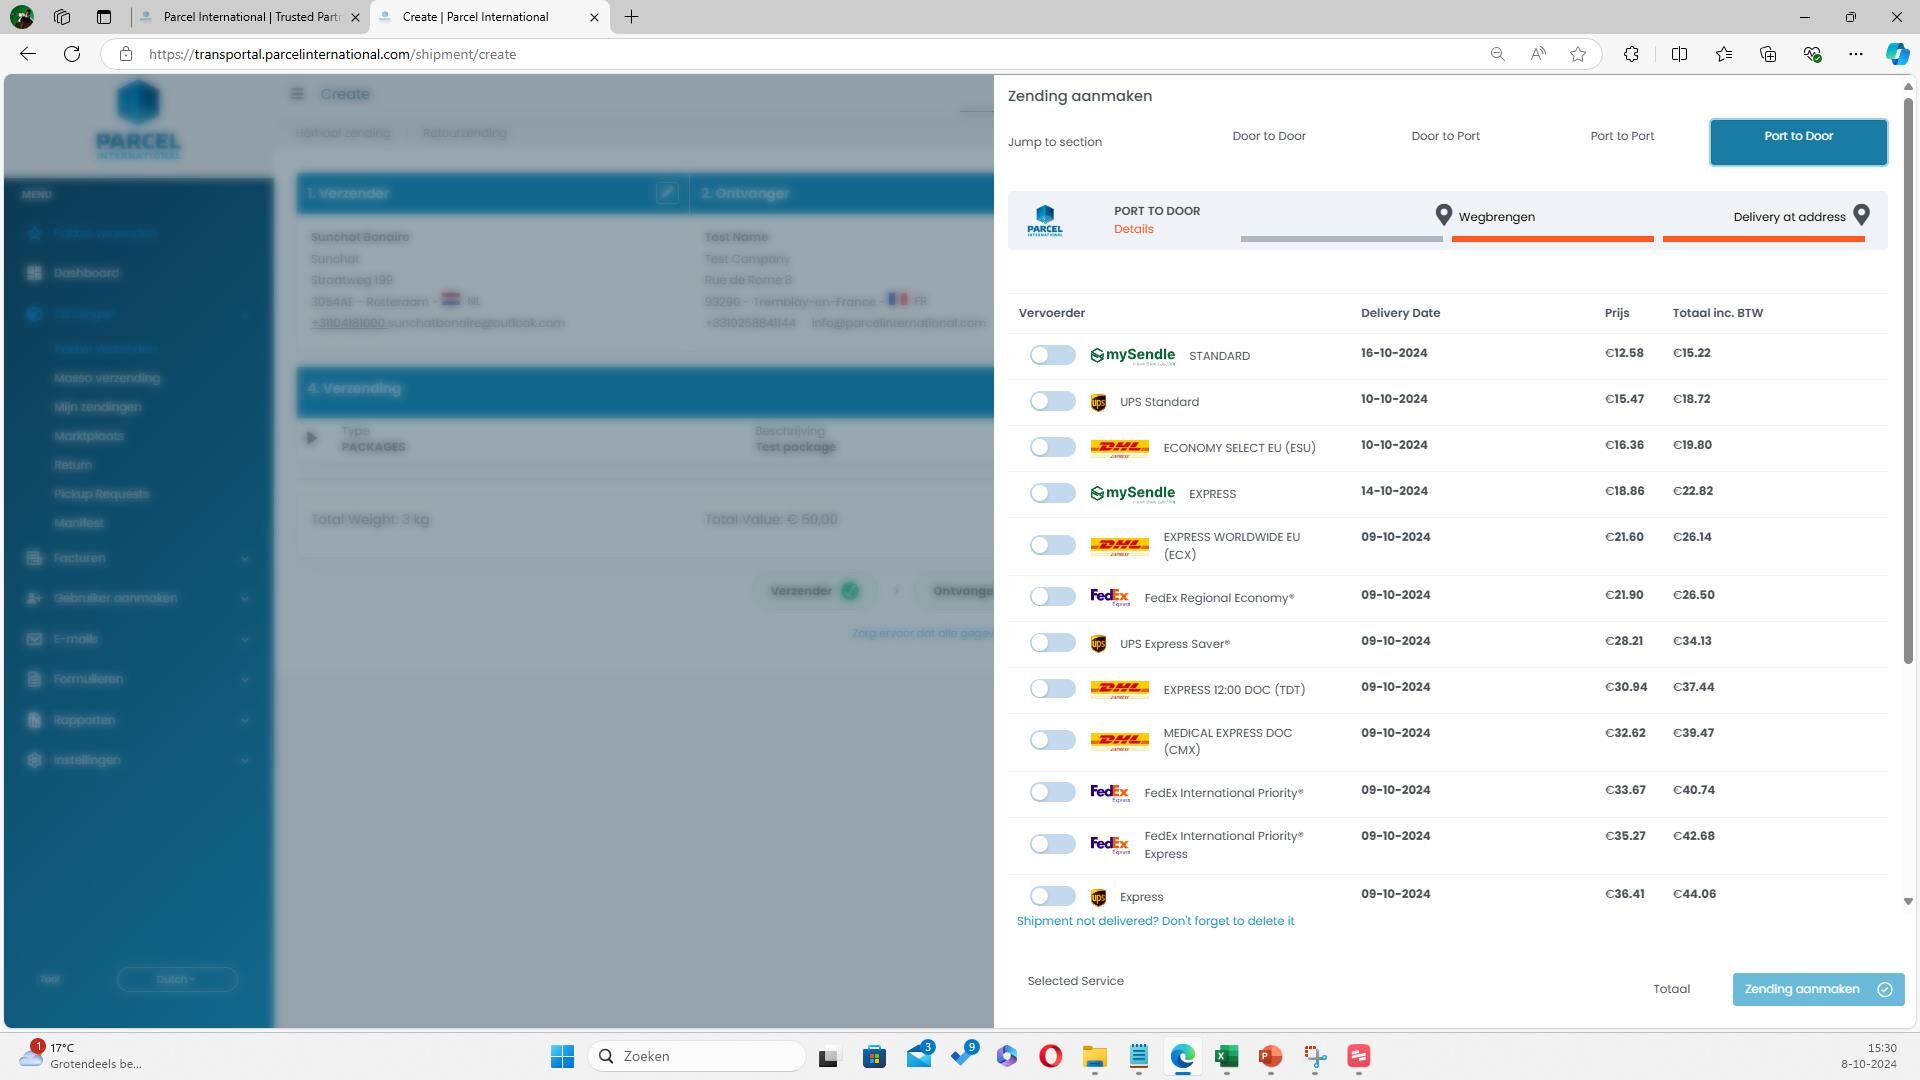The width and height of the screenshot is (1920, 1080).
Task: Open the orange Details link
Action: 1133,229
